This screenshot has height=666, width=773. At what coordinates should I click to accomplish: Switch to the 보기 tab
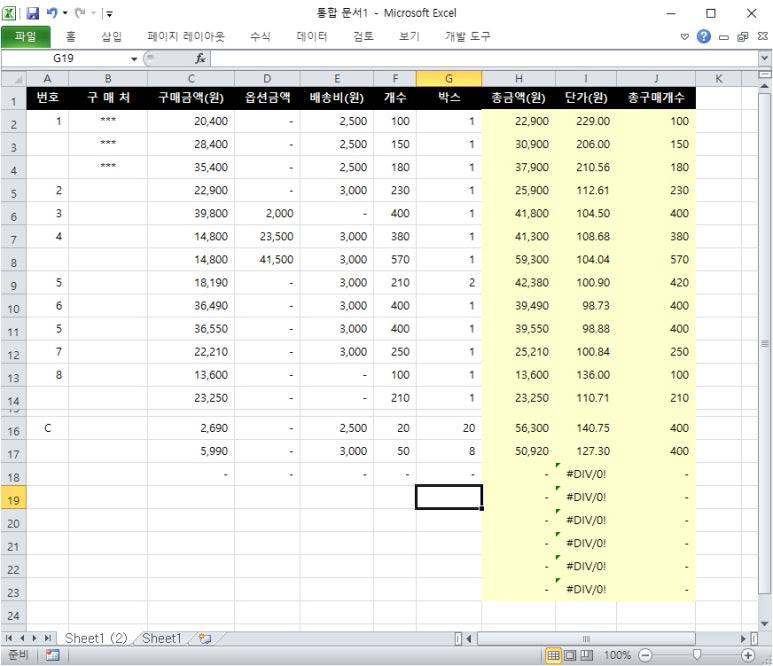coord(409,36)
